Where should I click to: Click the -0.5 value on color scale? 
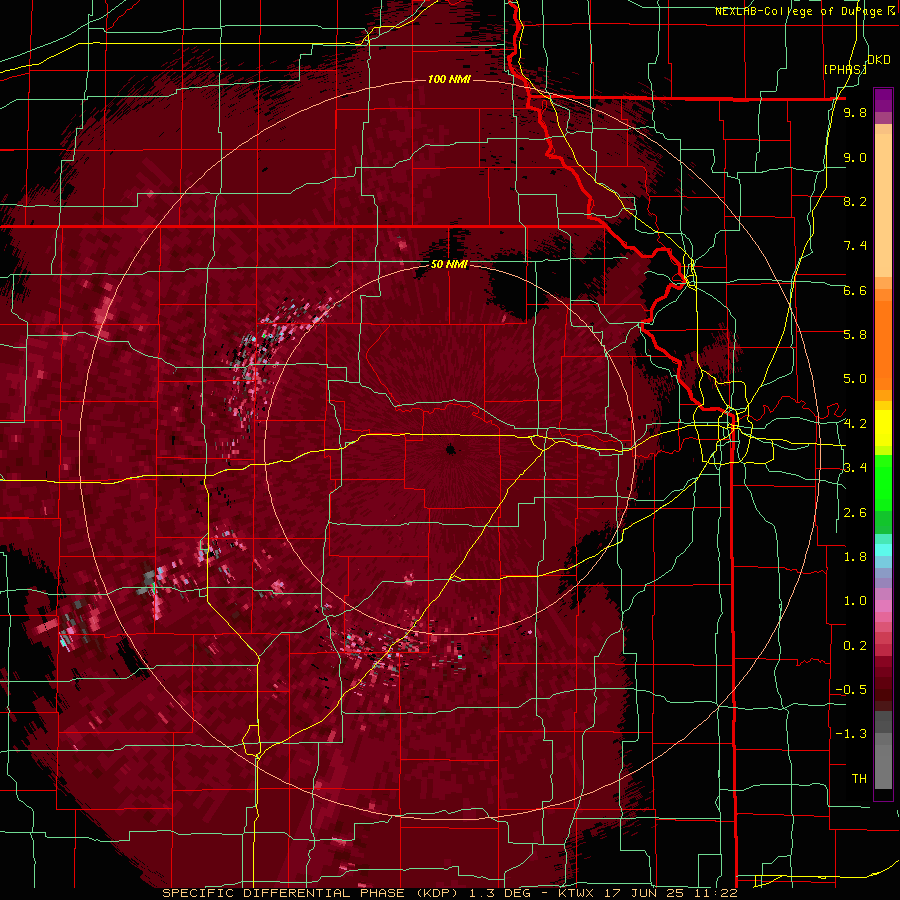point(851,690)
